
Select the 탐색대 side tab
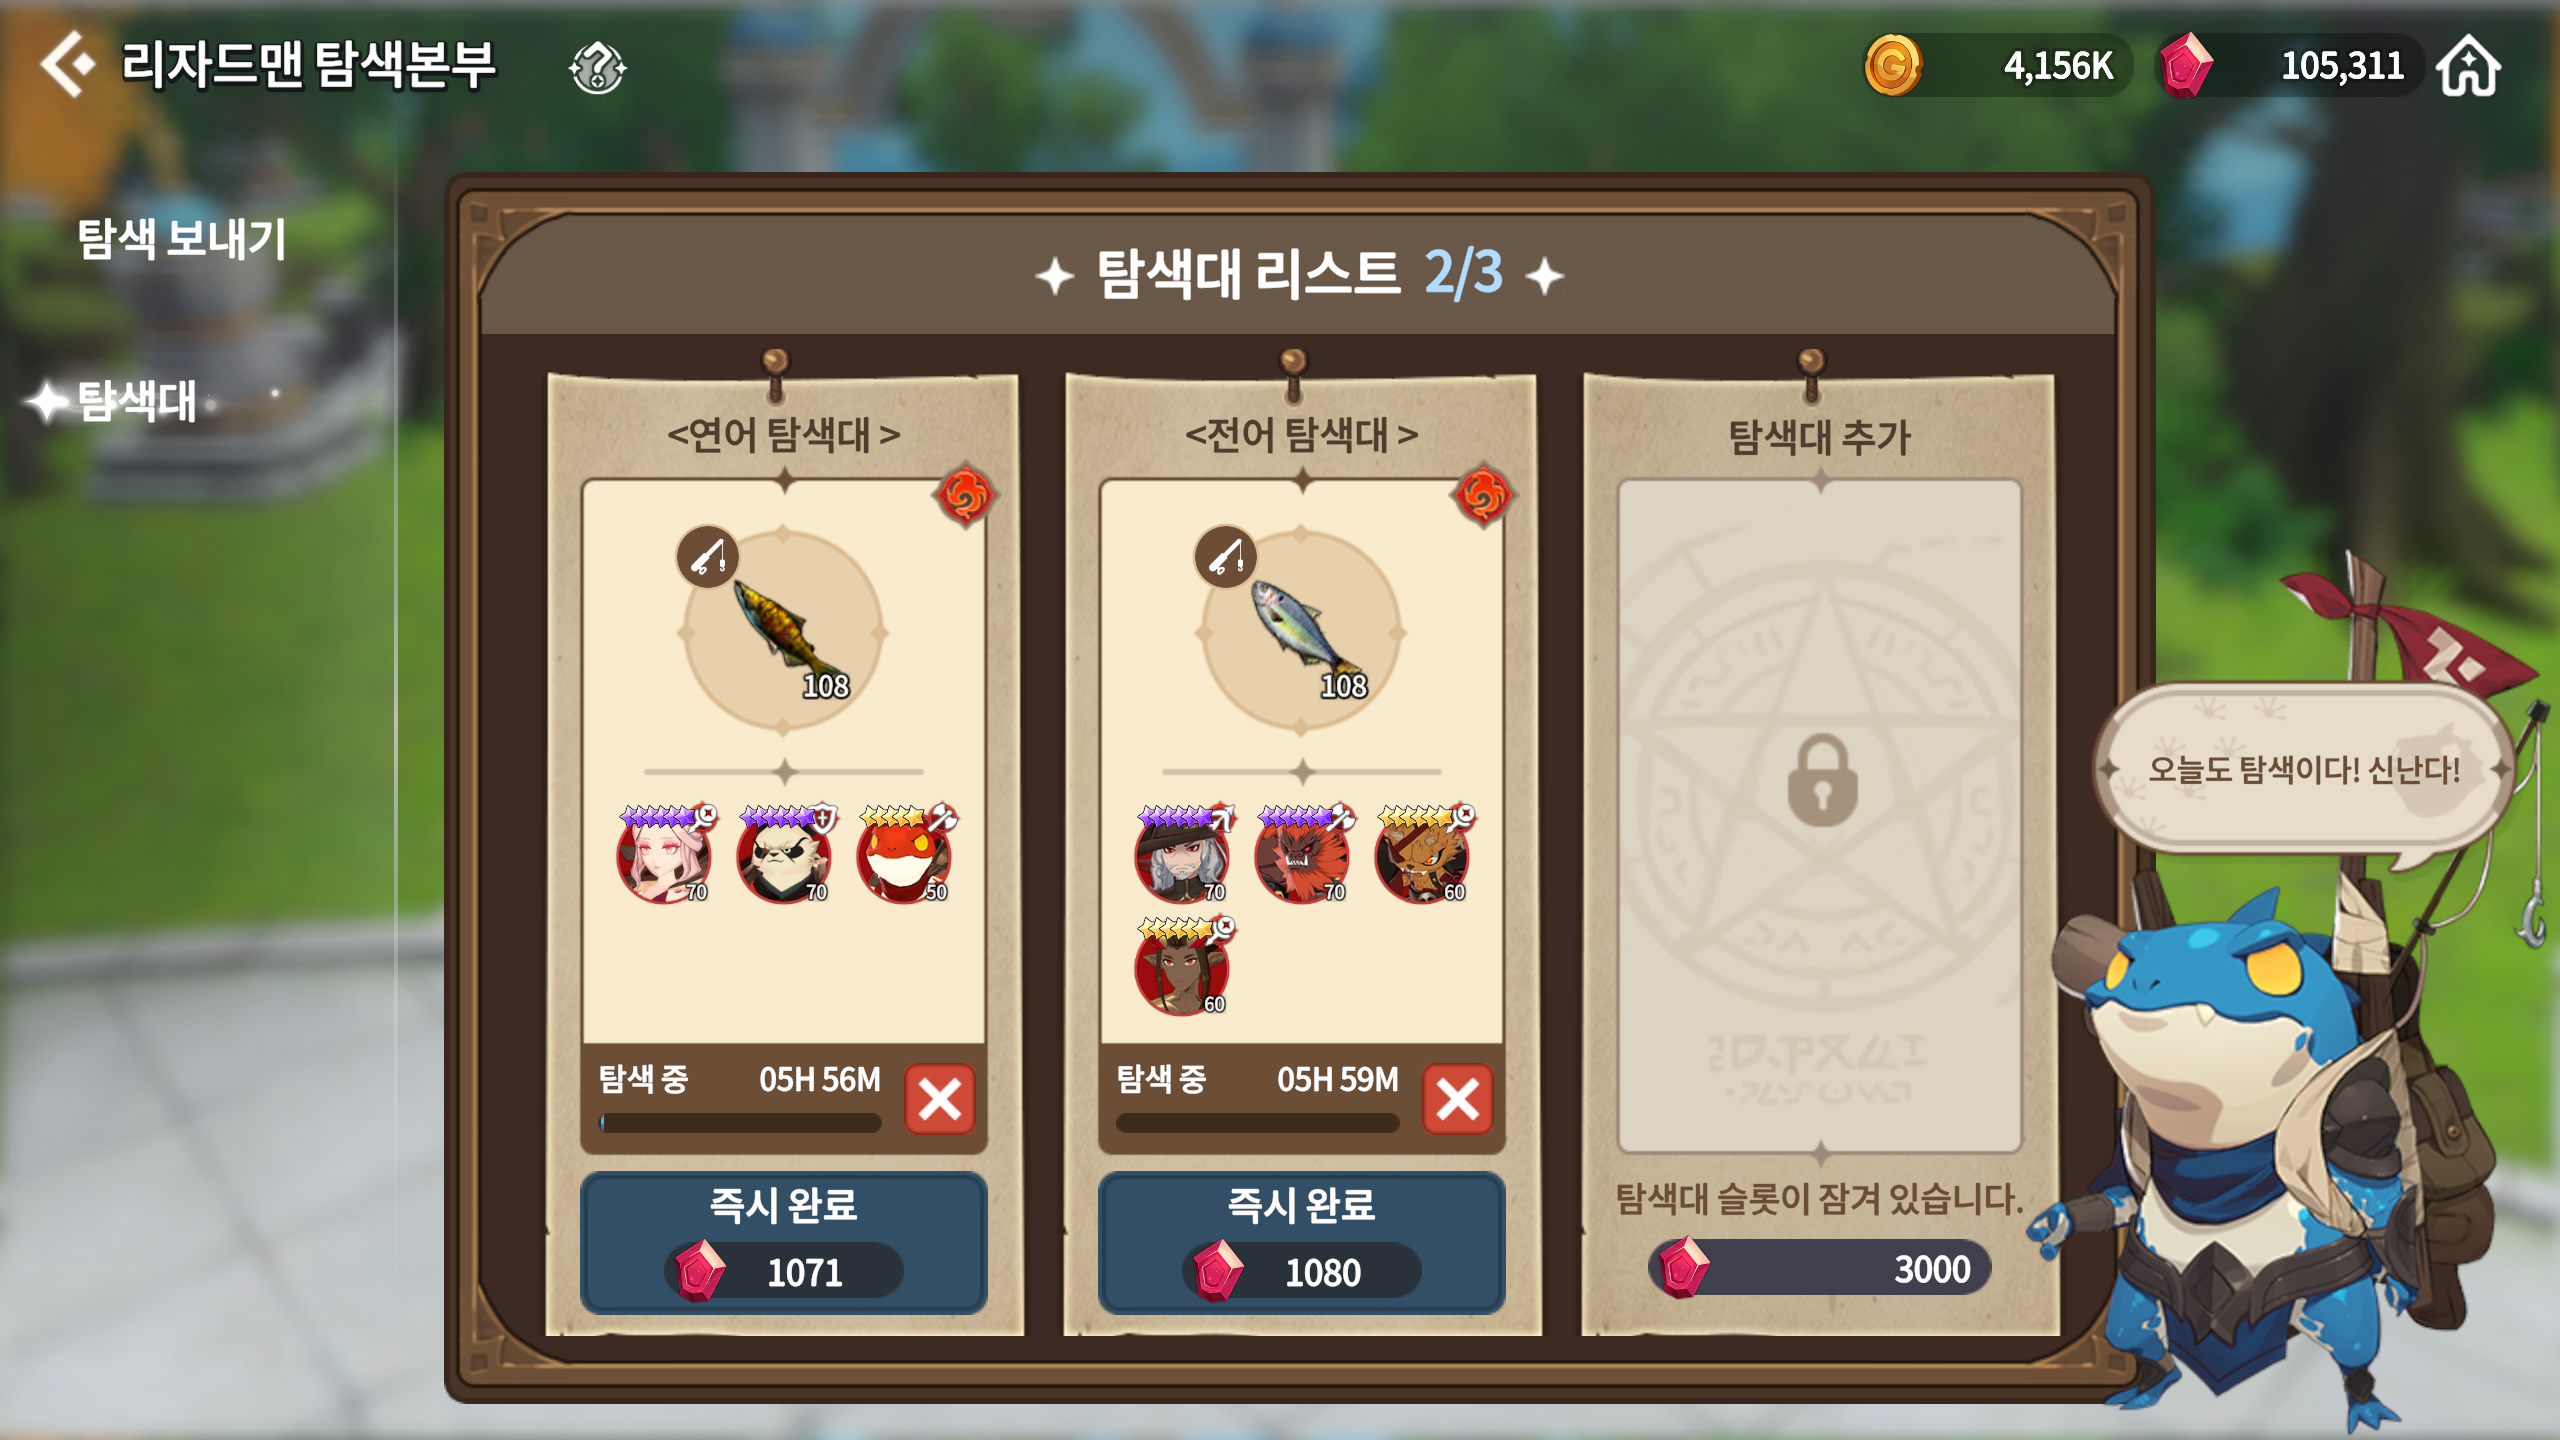click(x=137, y=402)
